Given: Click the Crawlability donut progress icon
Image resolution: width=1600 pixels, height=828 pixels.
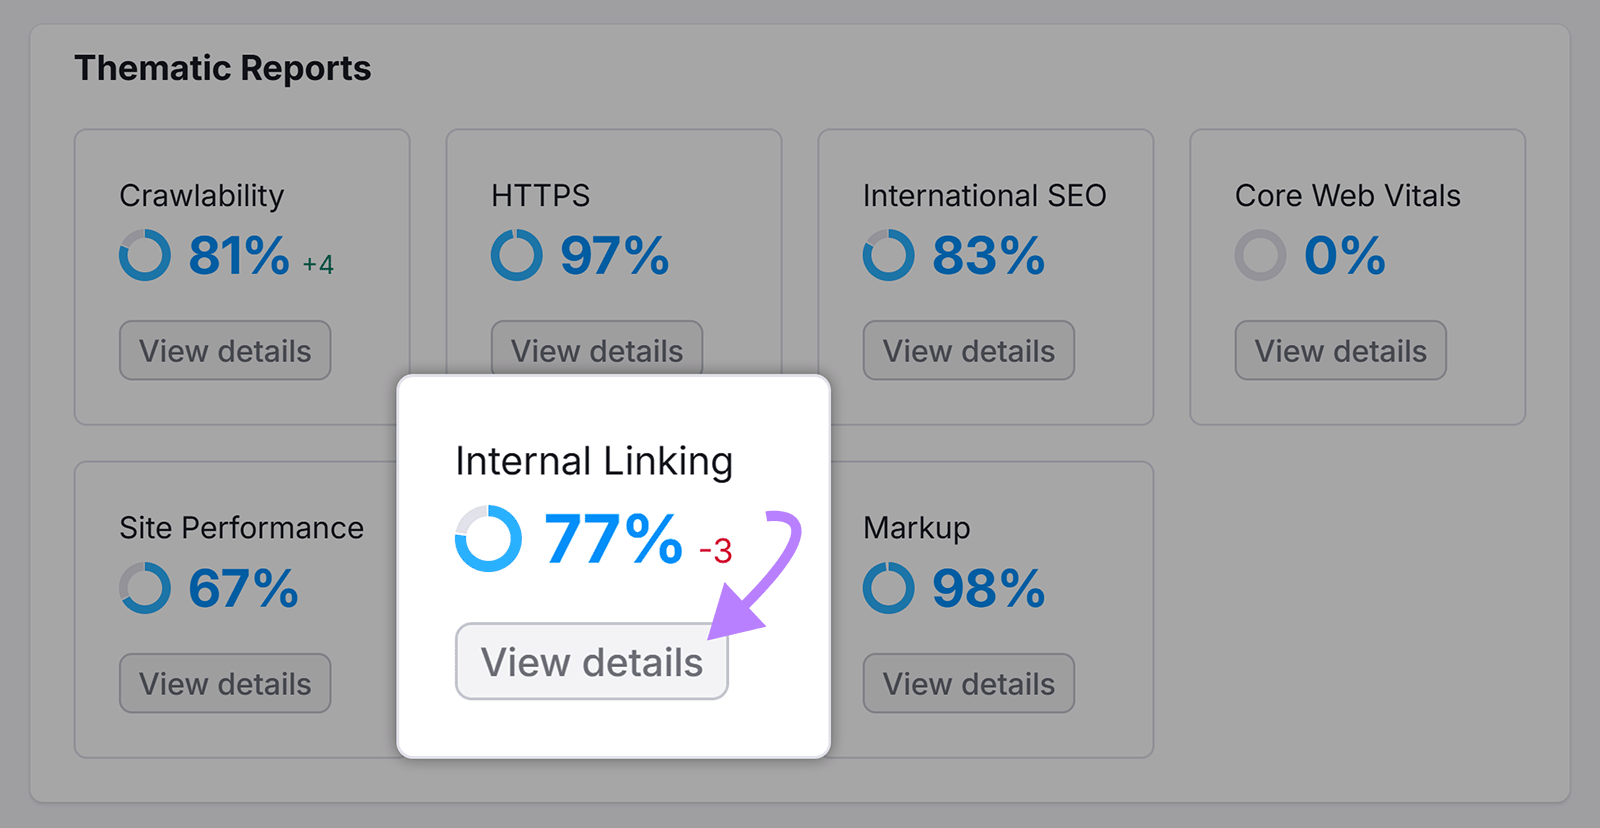Looking at the screenshot, I should [x=145, y=256].
